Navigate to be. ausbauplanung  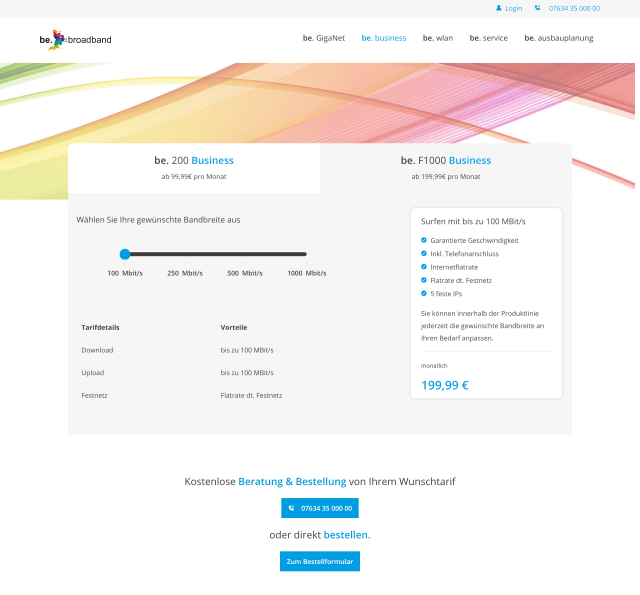tap(559, 38)
